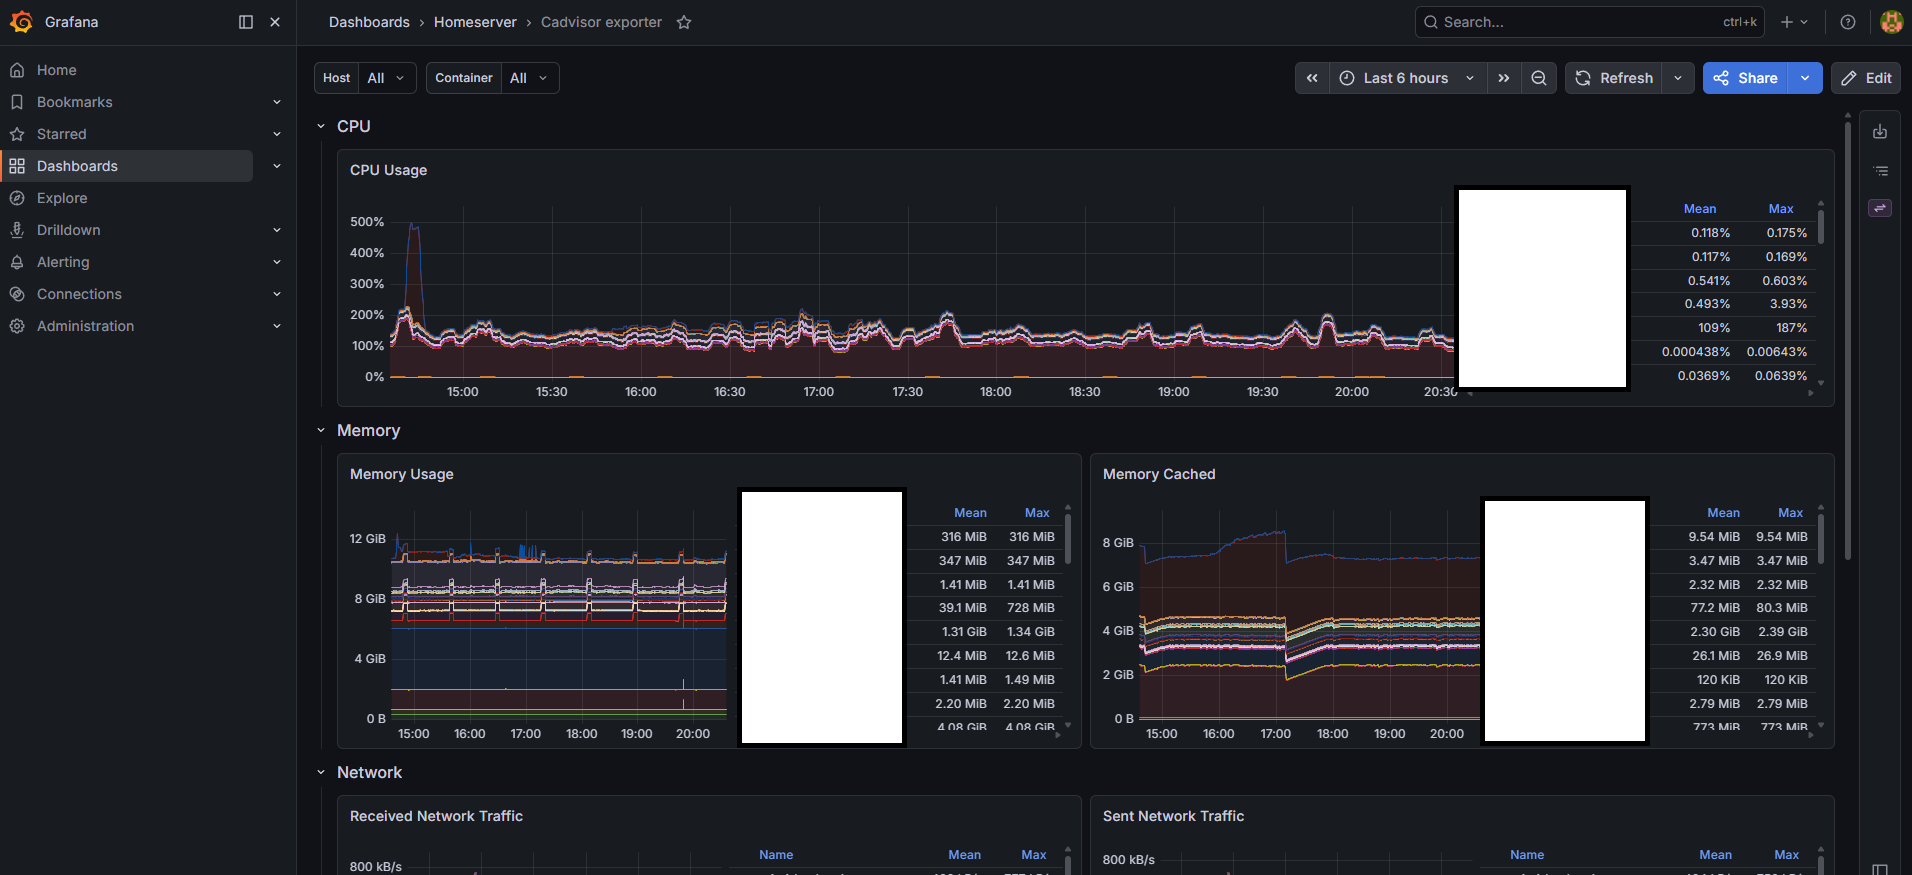Viewport: 1912px width, 875px height.
Task: Open the Administration menu item
Action: 85,326
